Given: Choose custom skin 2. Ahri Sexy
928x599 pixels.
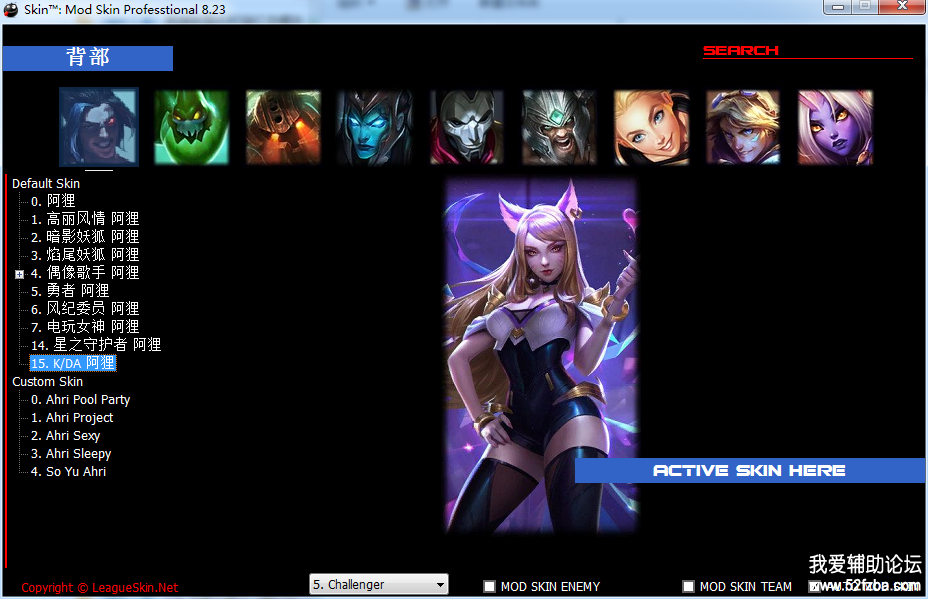Looking at the screenshot, I should click(x=65, y=436).
